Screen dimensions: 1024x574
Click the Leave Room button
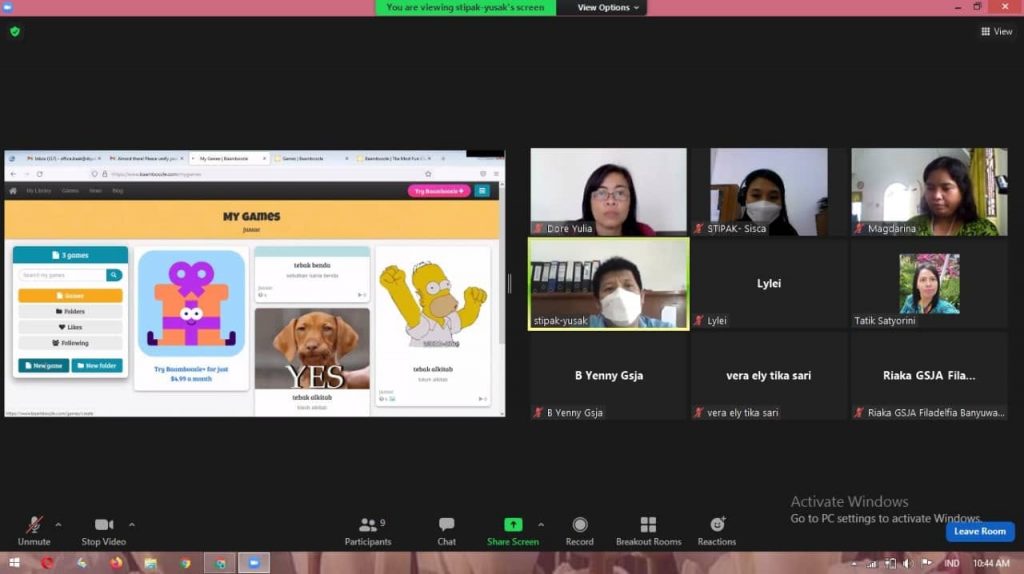[980, 531]
